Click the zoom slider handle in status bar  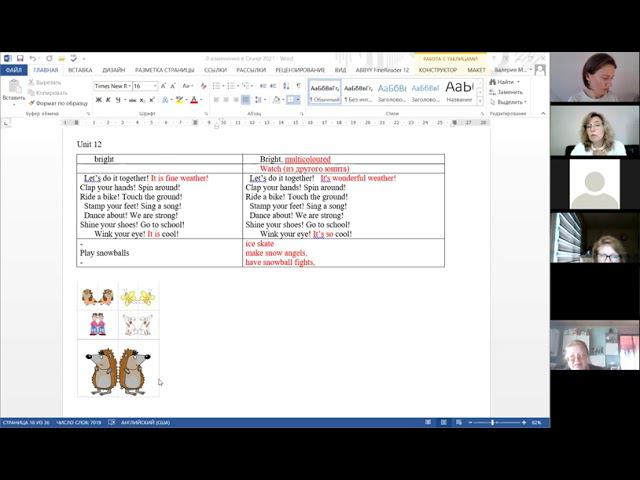coord(493,422)
